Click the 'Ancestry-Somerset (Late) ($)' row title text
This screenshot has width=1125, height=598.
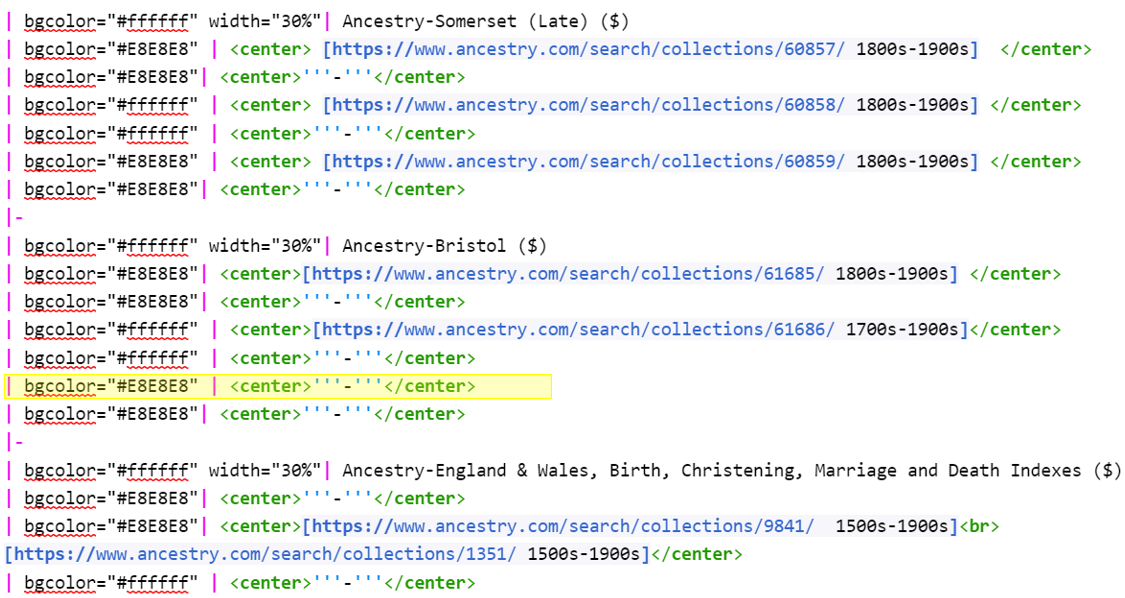click(x=486, y=22)
